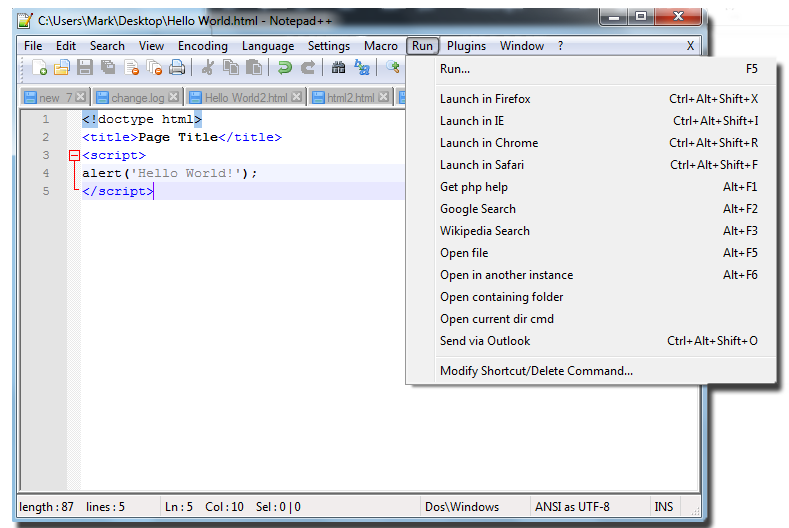Switch to the 'new 7' tab
The height and width of the screenshot is (528, 789).
pos(55,97)
